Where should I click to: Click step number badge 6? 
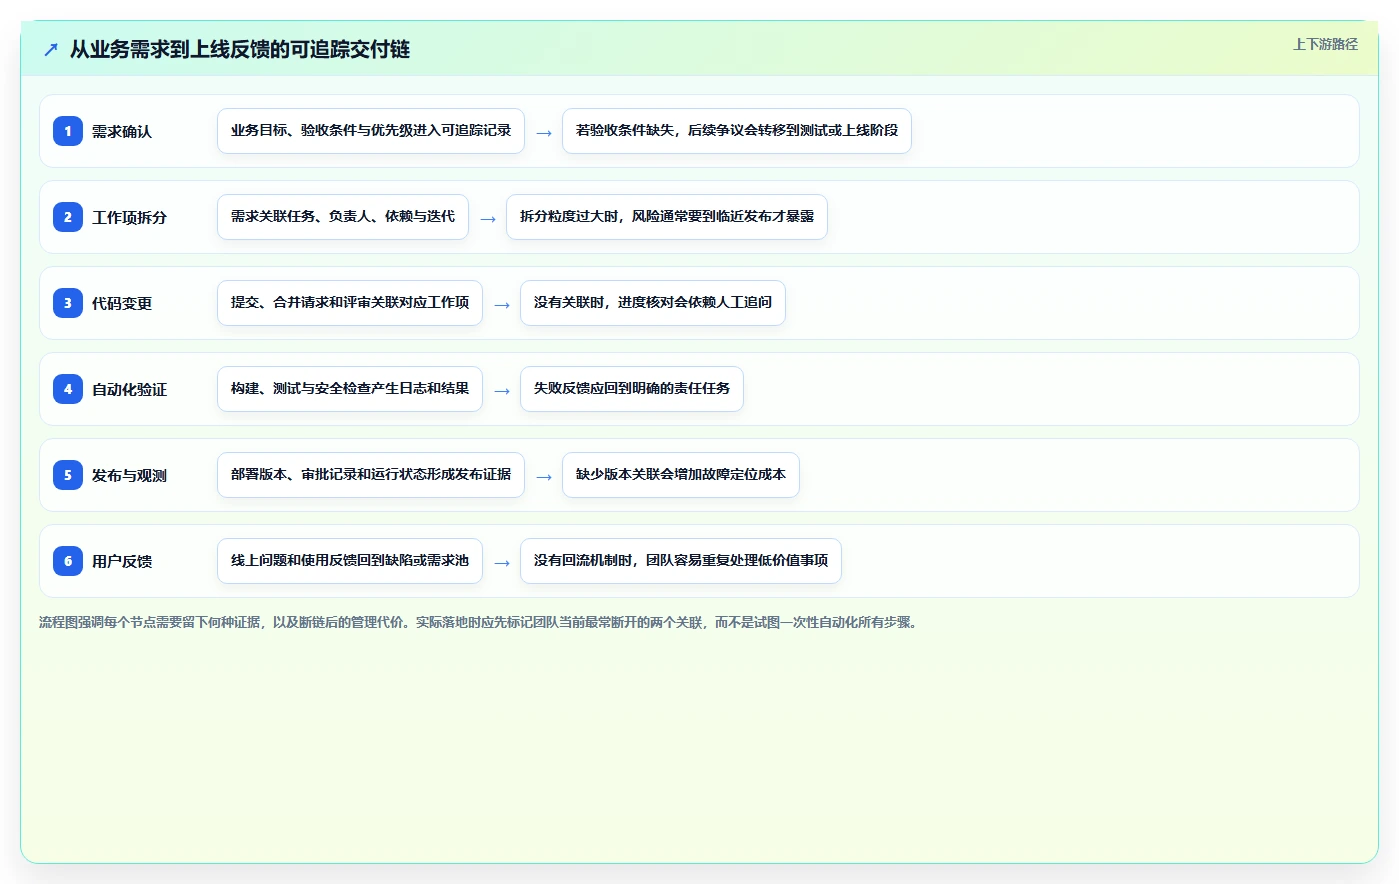68,561
